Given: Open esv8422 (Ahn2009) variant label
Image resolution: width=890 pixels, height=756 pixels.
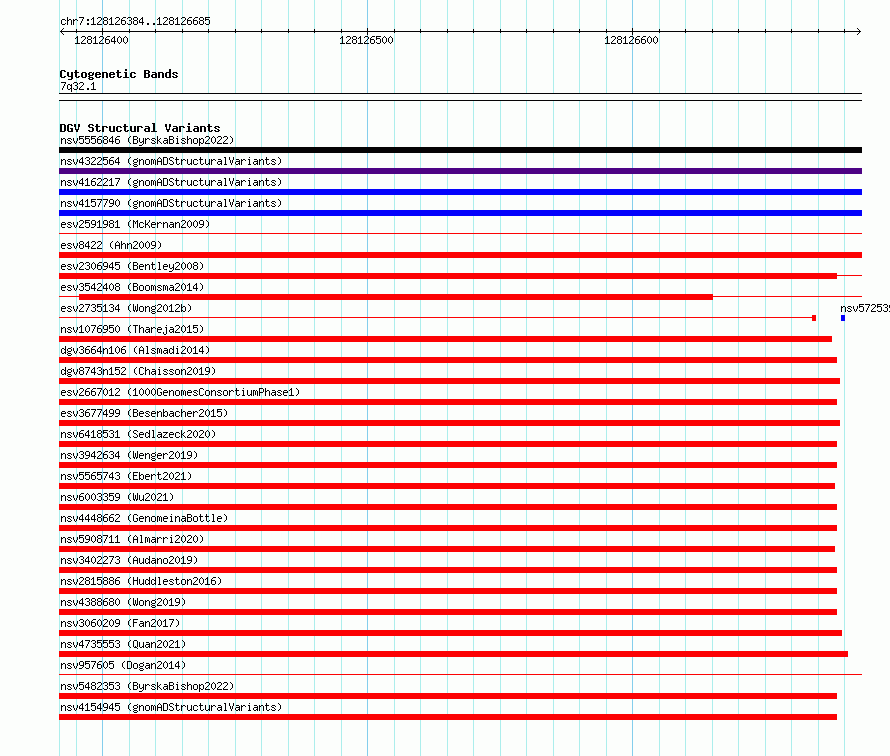Looking at the screenshot, I should pos(111,245).
